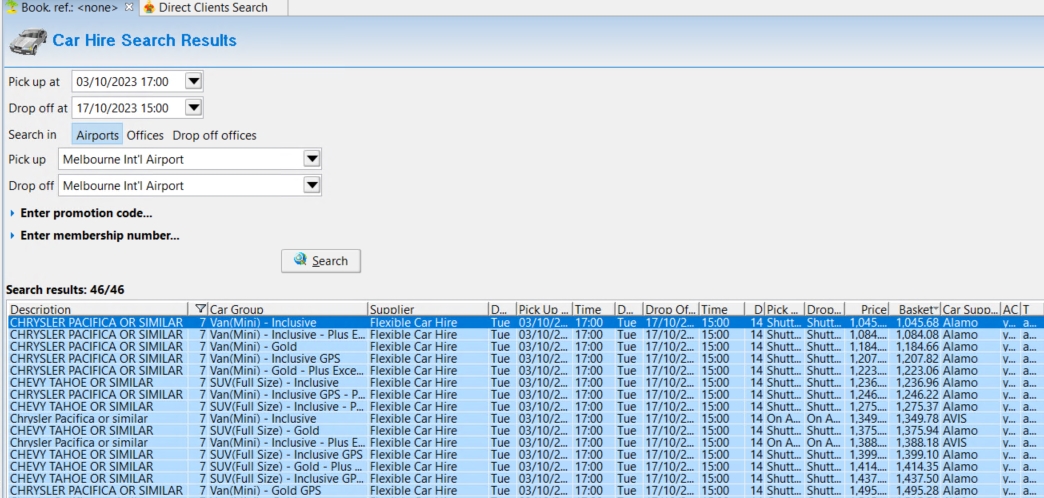Click the filter funnel icon in table header
Viewport: 1044px width, 498px height.
200,309
